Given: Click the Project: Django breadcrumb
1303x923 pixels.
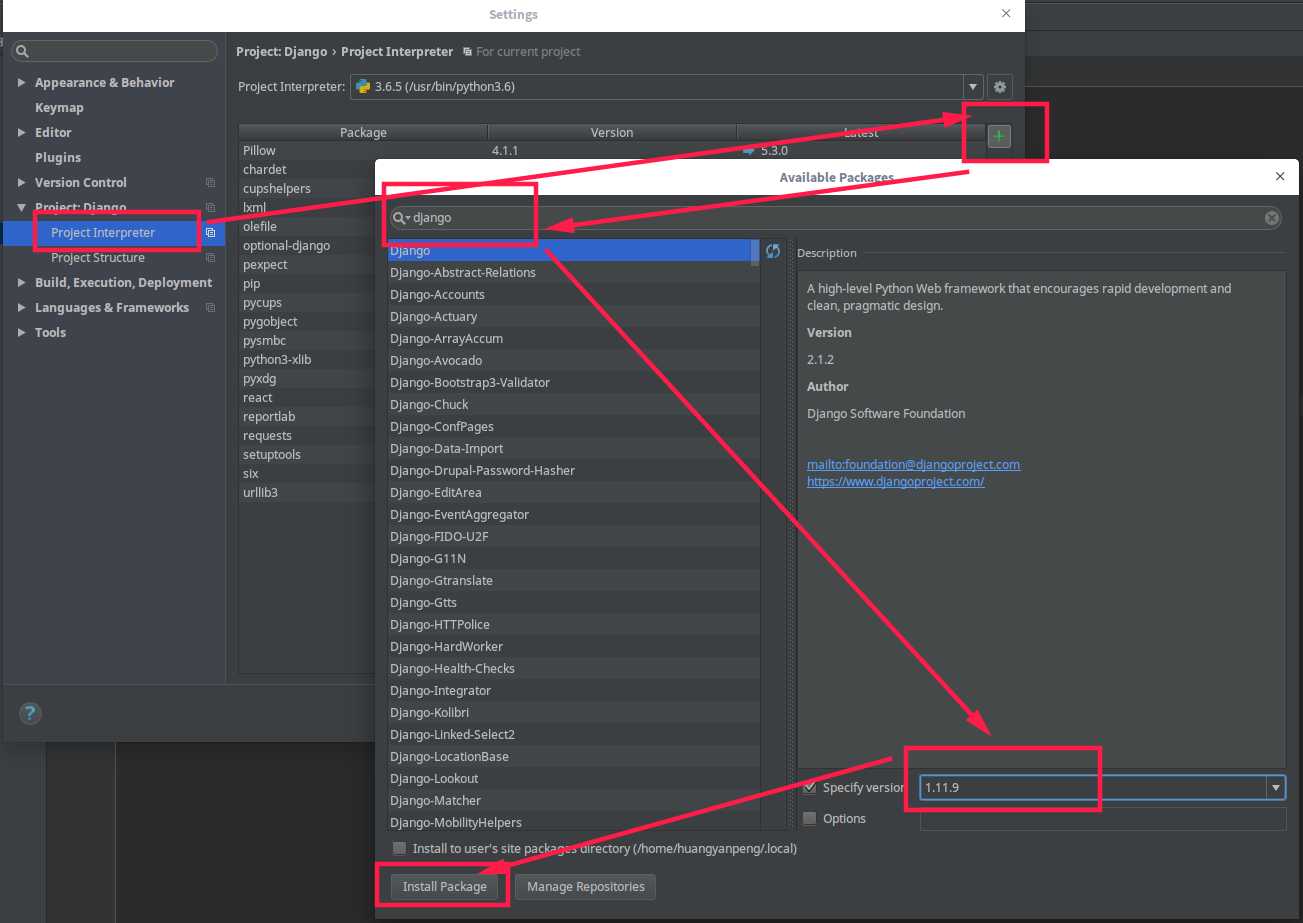Looking at the screenshot, I should click(281, 52).
